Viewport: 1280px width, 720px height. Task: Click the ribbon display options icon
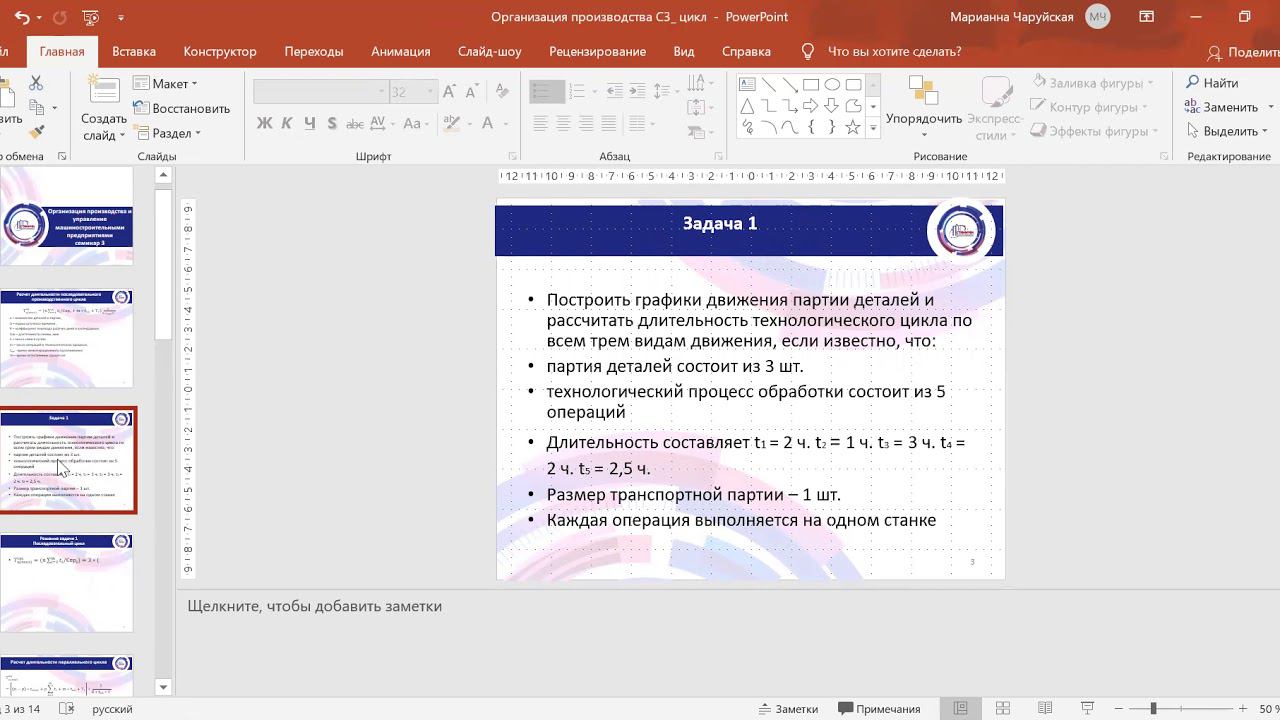click(1147, 17)
